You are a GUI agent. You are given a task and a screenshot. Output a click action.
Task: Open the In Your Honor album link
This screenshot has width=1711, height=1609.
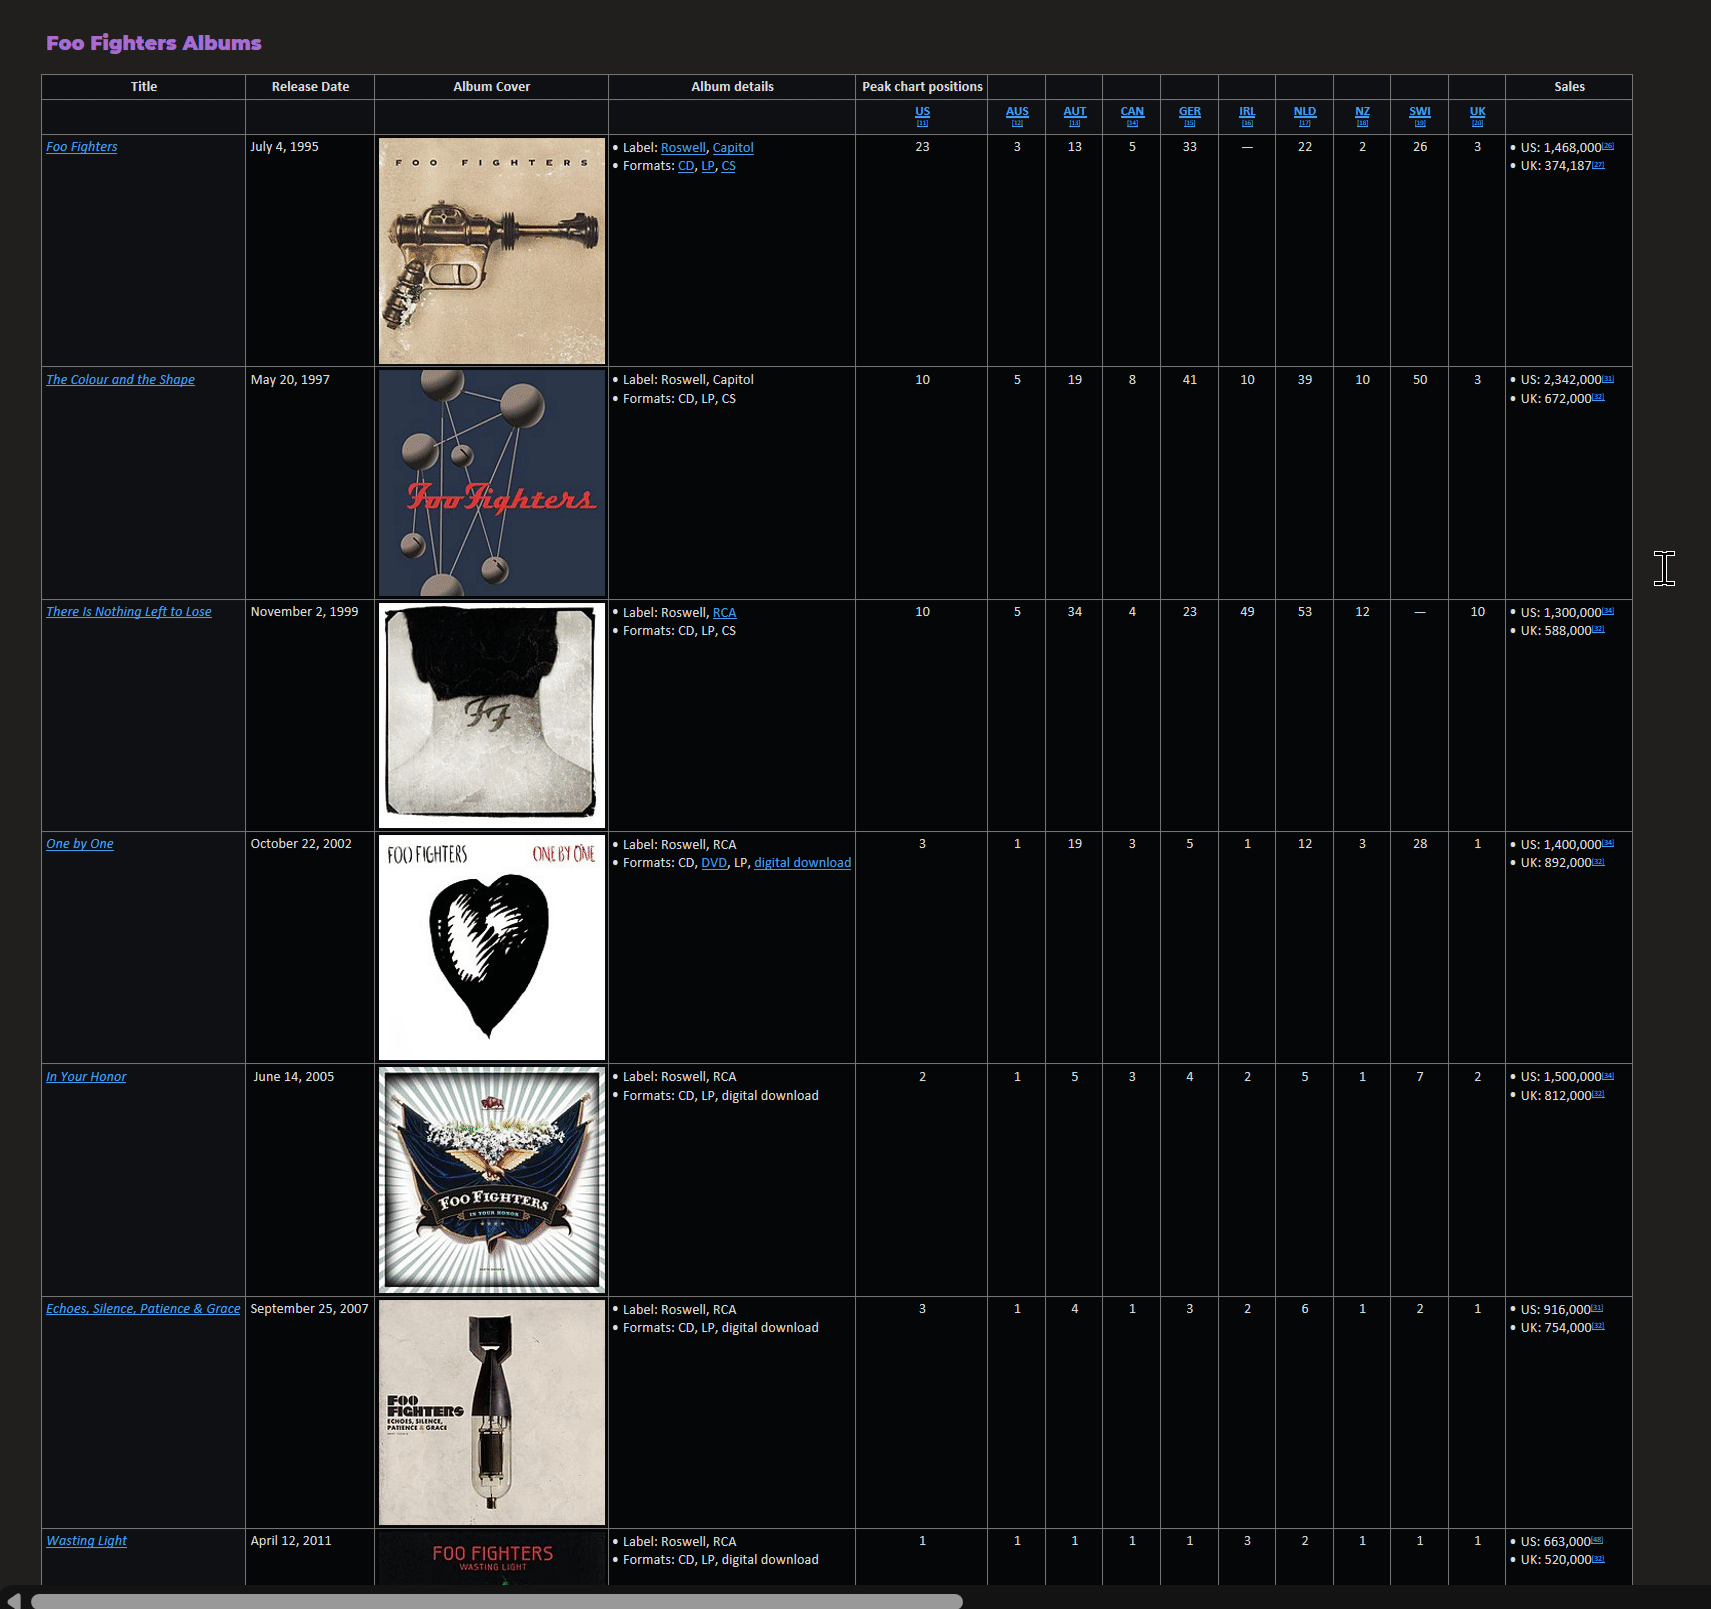[86, 1077]
